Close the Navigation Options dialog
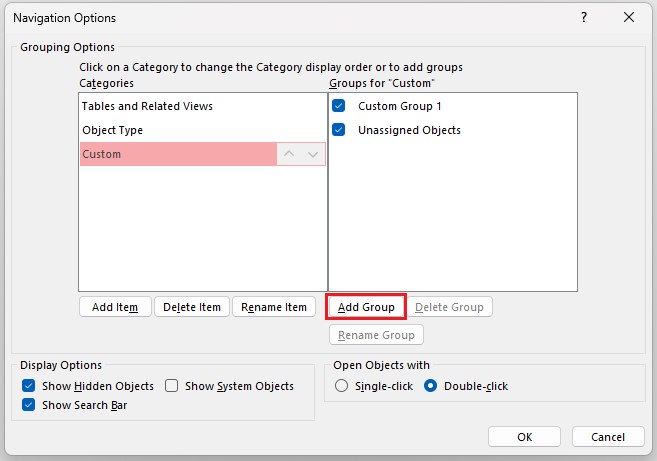This screenshot has width=657, height=461. [x=628, y=17]
